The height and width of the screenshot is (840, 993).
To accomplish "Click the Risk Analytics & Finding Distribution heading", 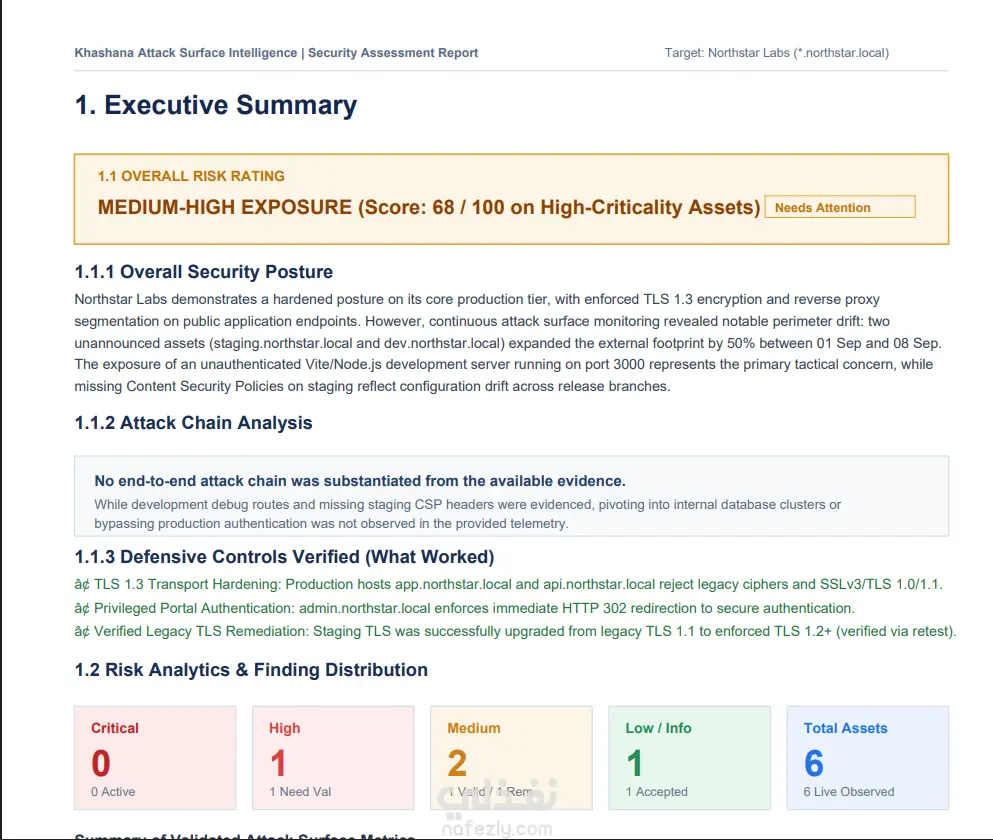I will click(x=251, y=670).
